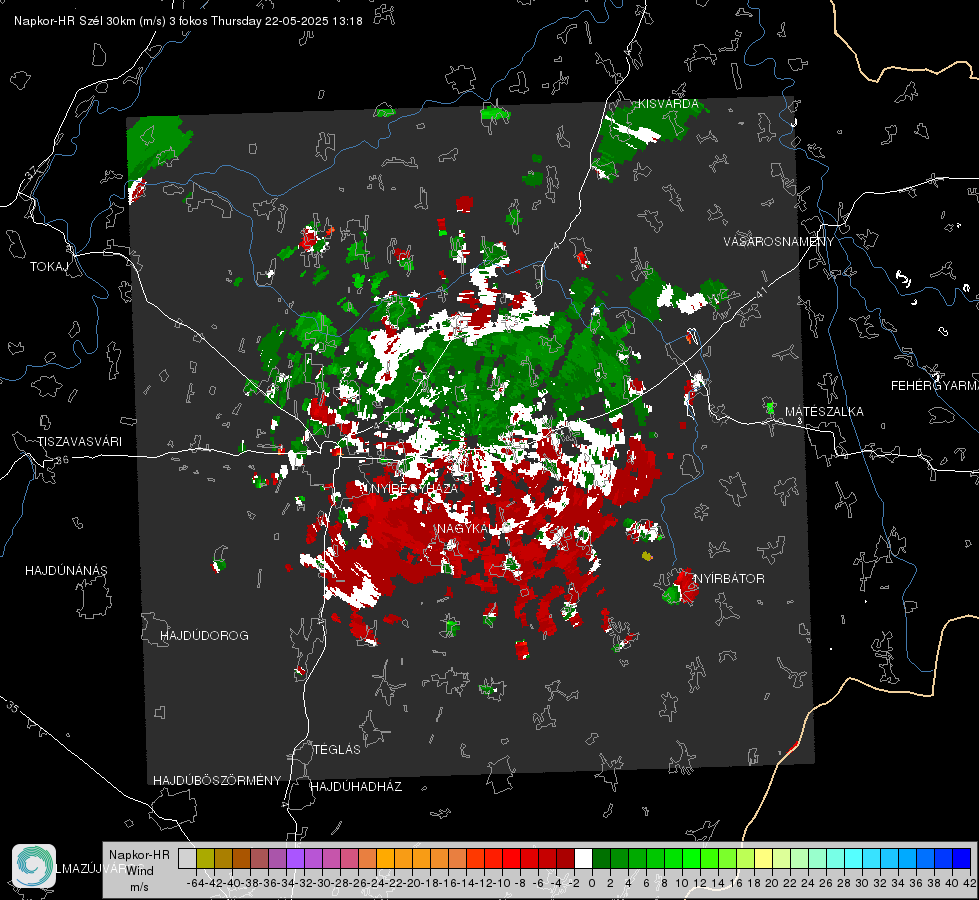Click the HAJDÚBÖSZÖRMÉNY label
Screen dimensions: 979x900
pos(217,780)
